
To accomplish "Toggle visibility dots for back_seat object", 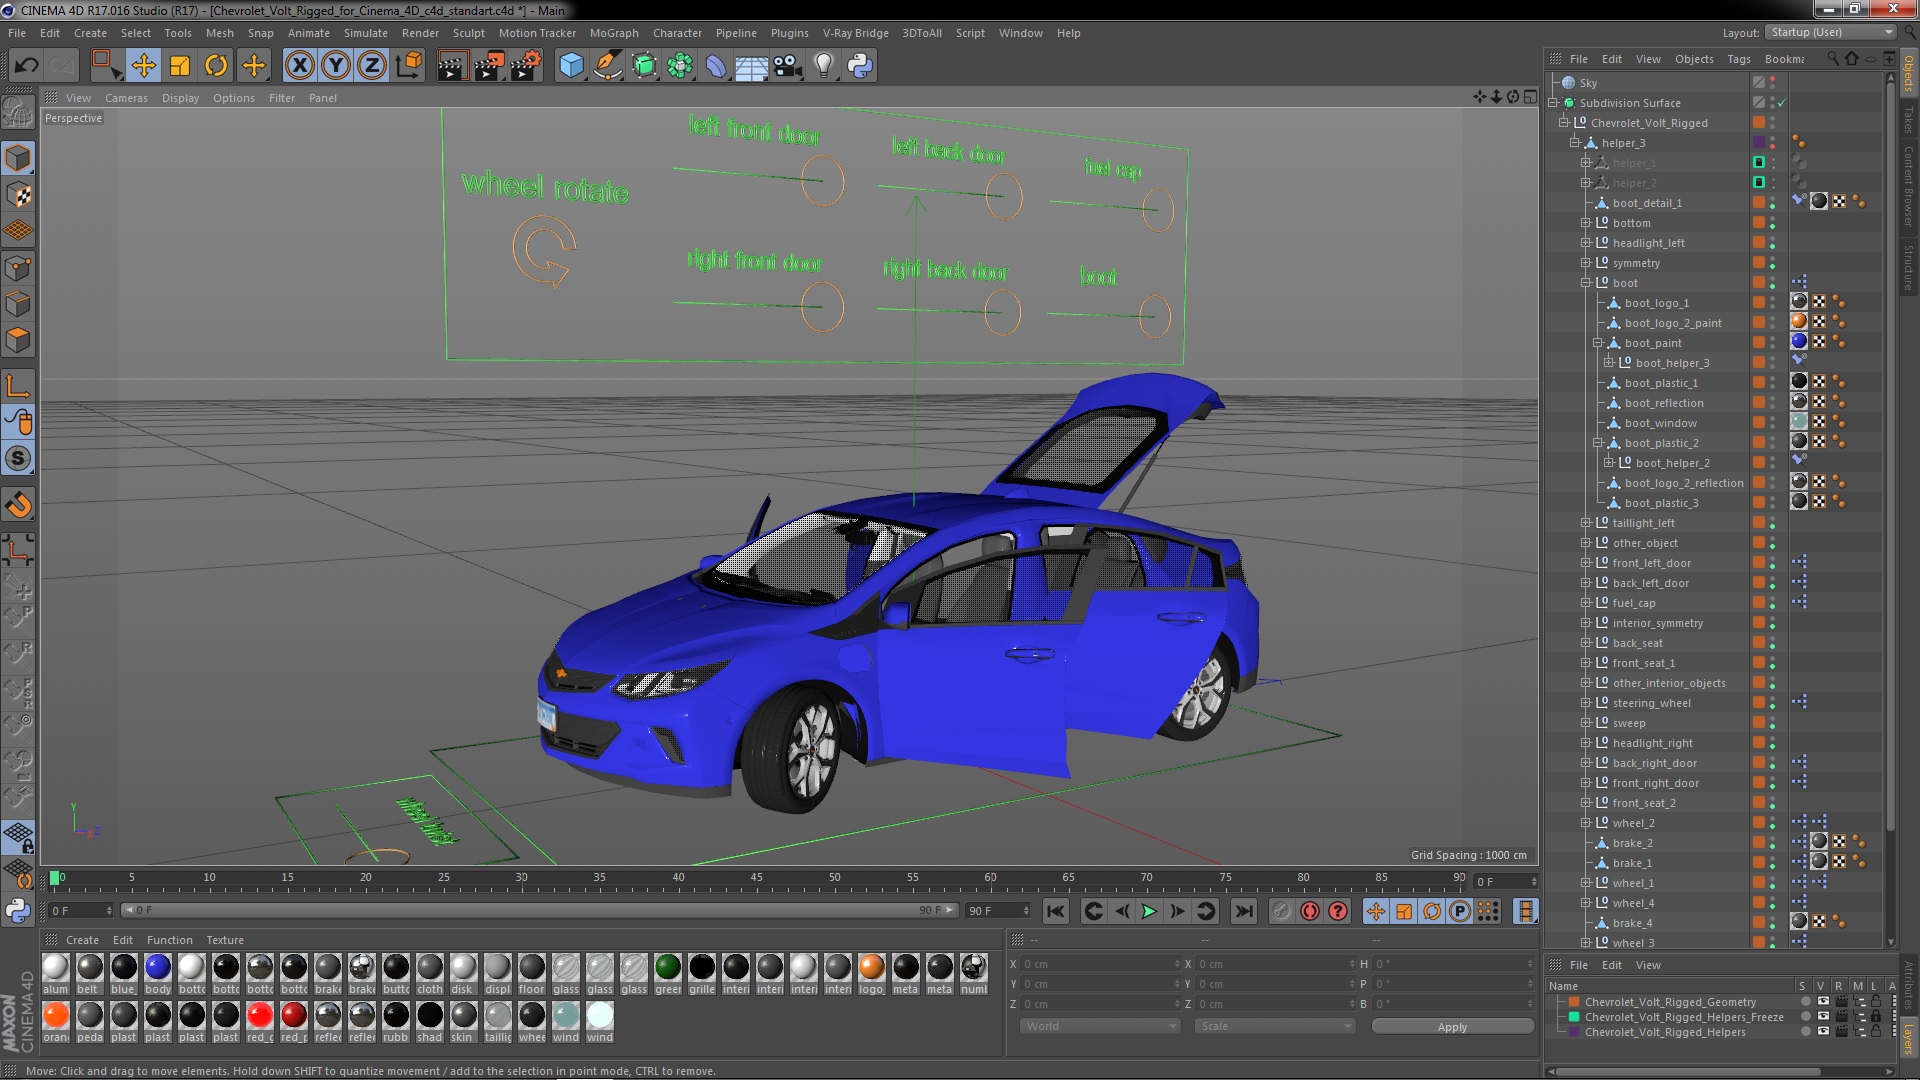I will point(1773,643).
